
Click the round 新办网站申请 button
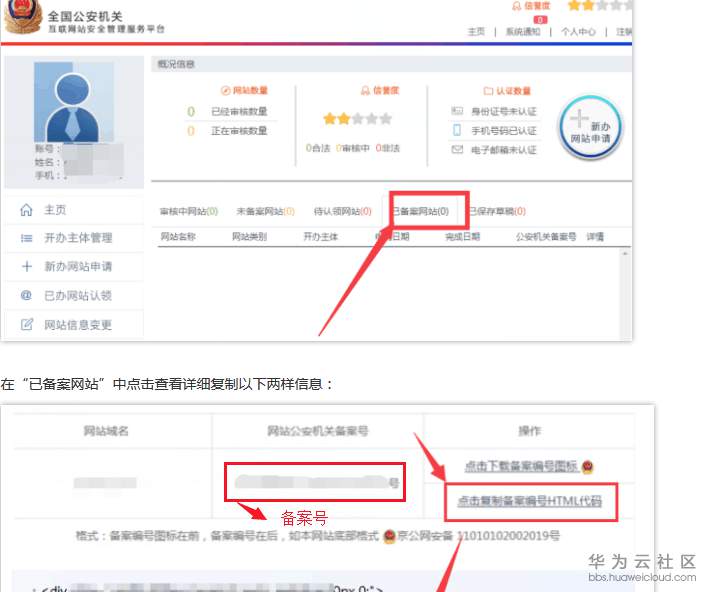pyautogui.click(x=590, y=127)
